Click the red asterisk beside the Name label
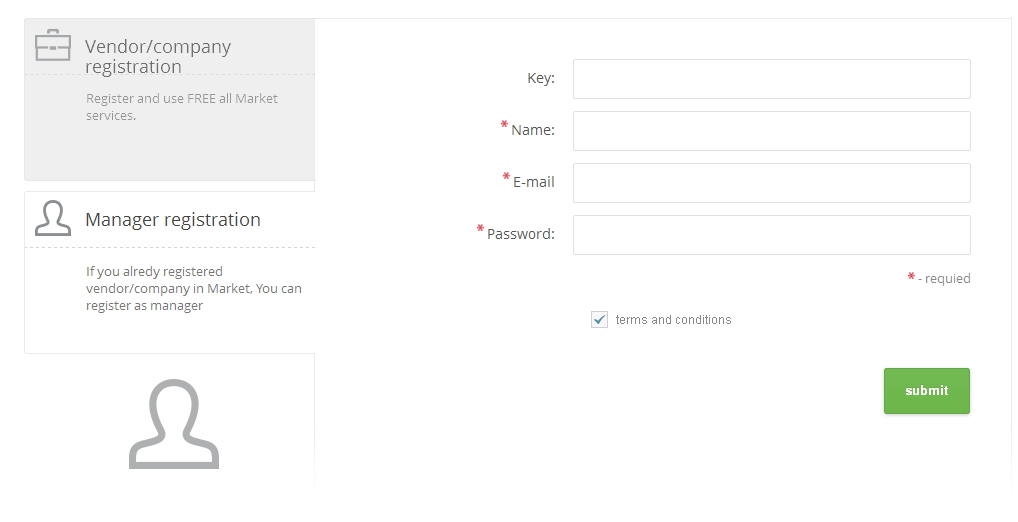Image resolution: width=1018 pixels, height=522 pixels. (505, 126)
